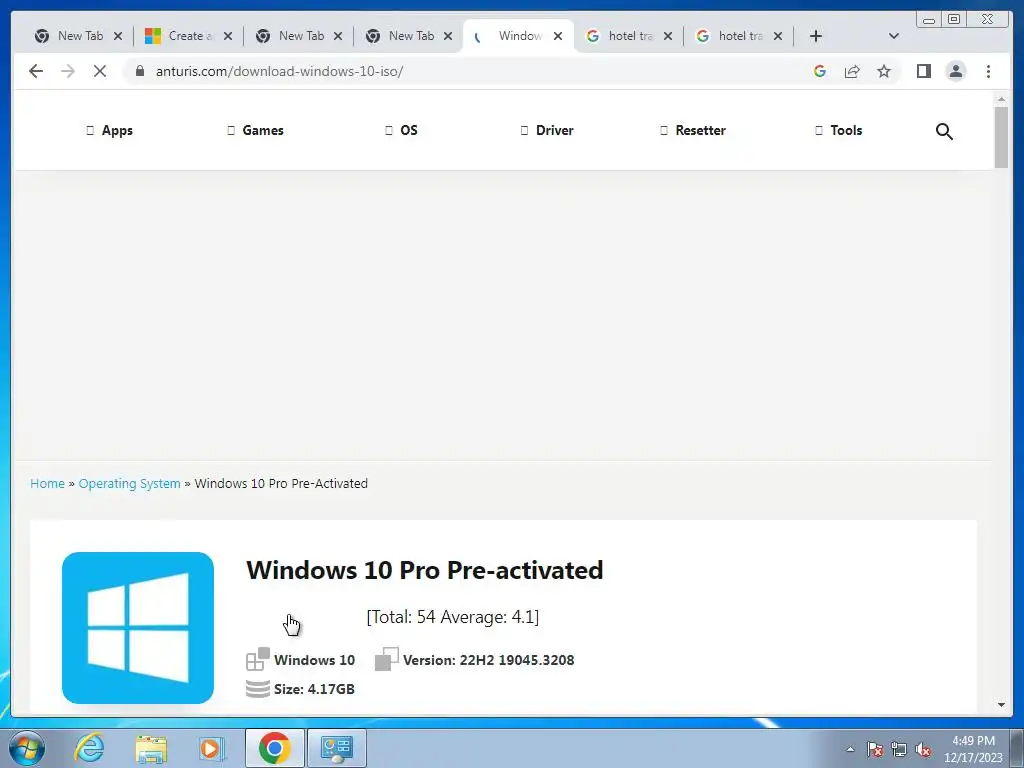Image resolution: width=1024 pixels, height=768 pixels.
Task: Click the site lock icon
Action: (140, 71)
